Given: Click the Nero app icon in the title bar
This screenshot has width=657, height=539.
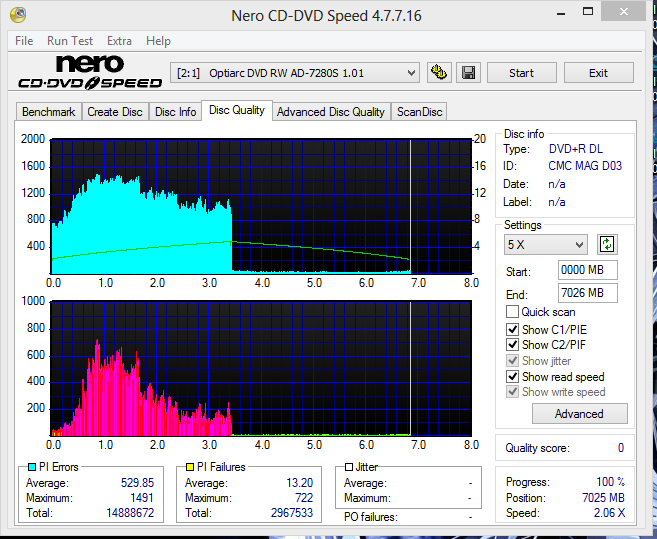Looking at the screenshot, I should (18, 15).
